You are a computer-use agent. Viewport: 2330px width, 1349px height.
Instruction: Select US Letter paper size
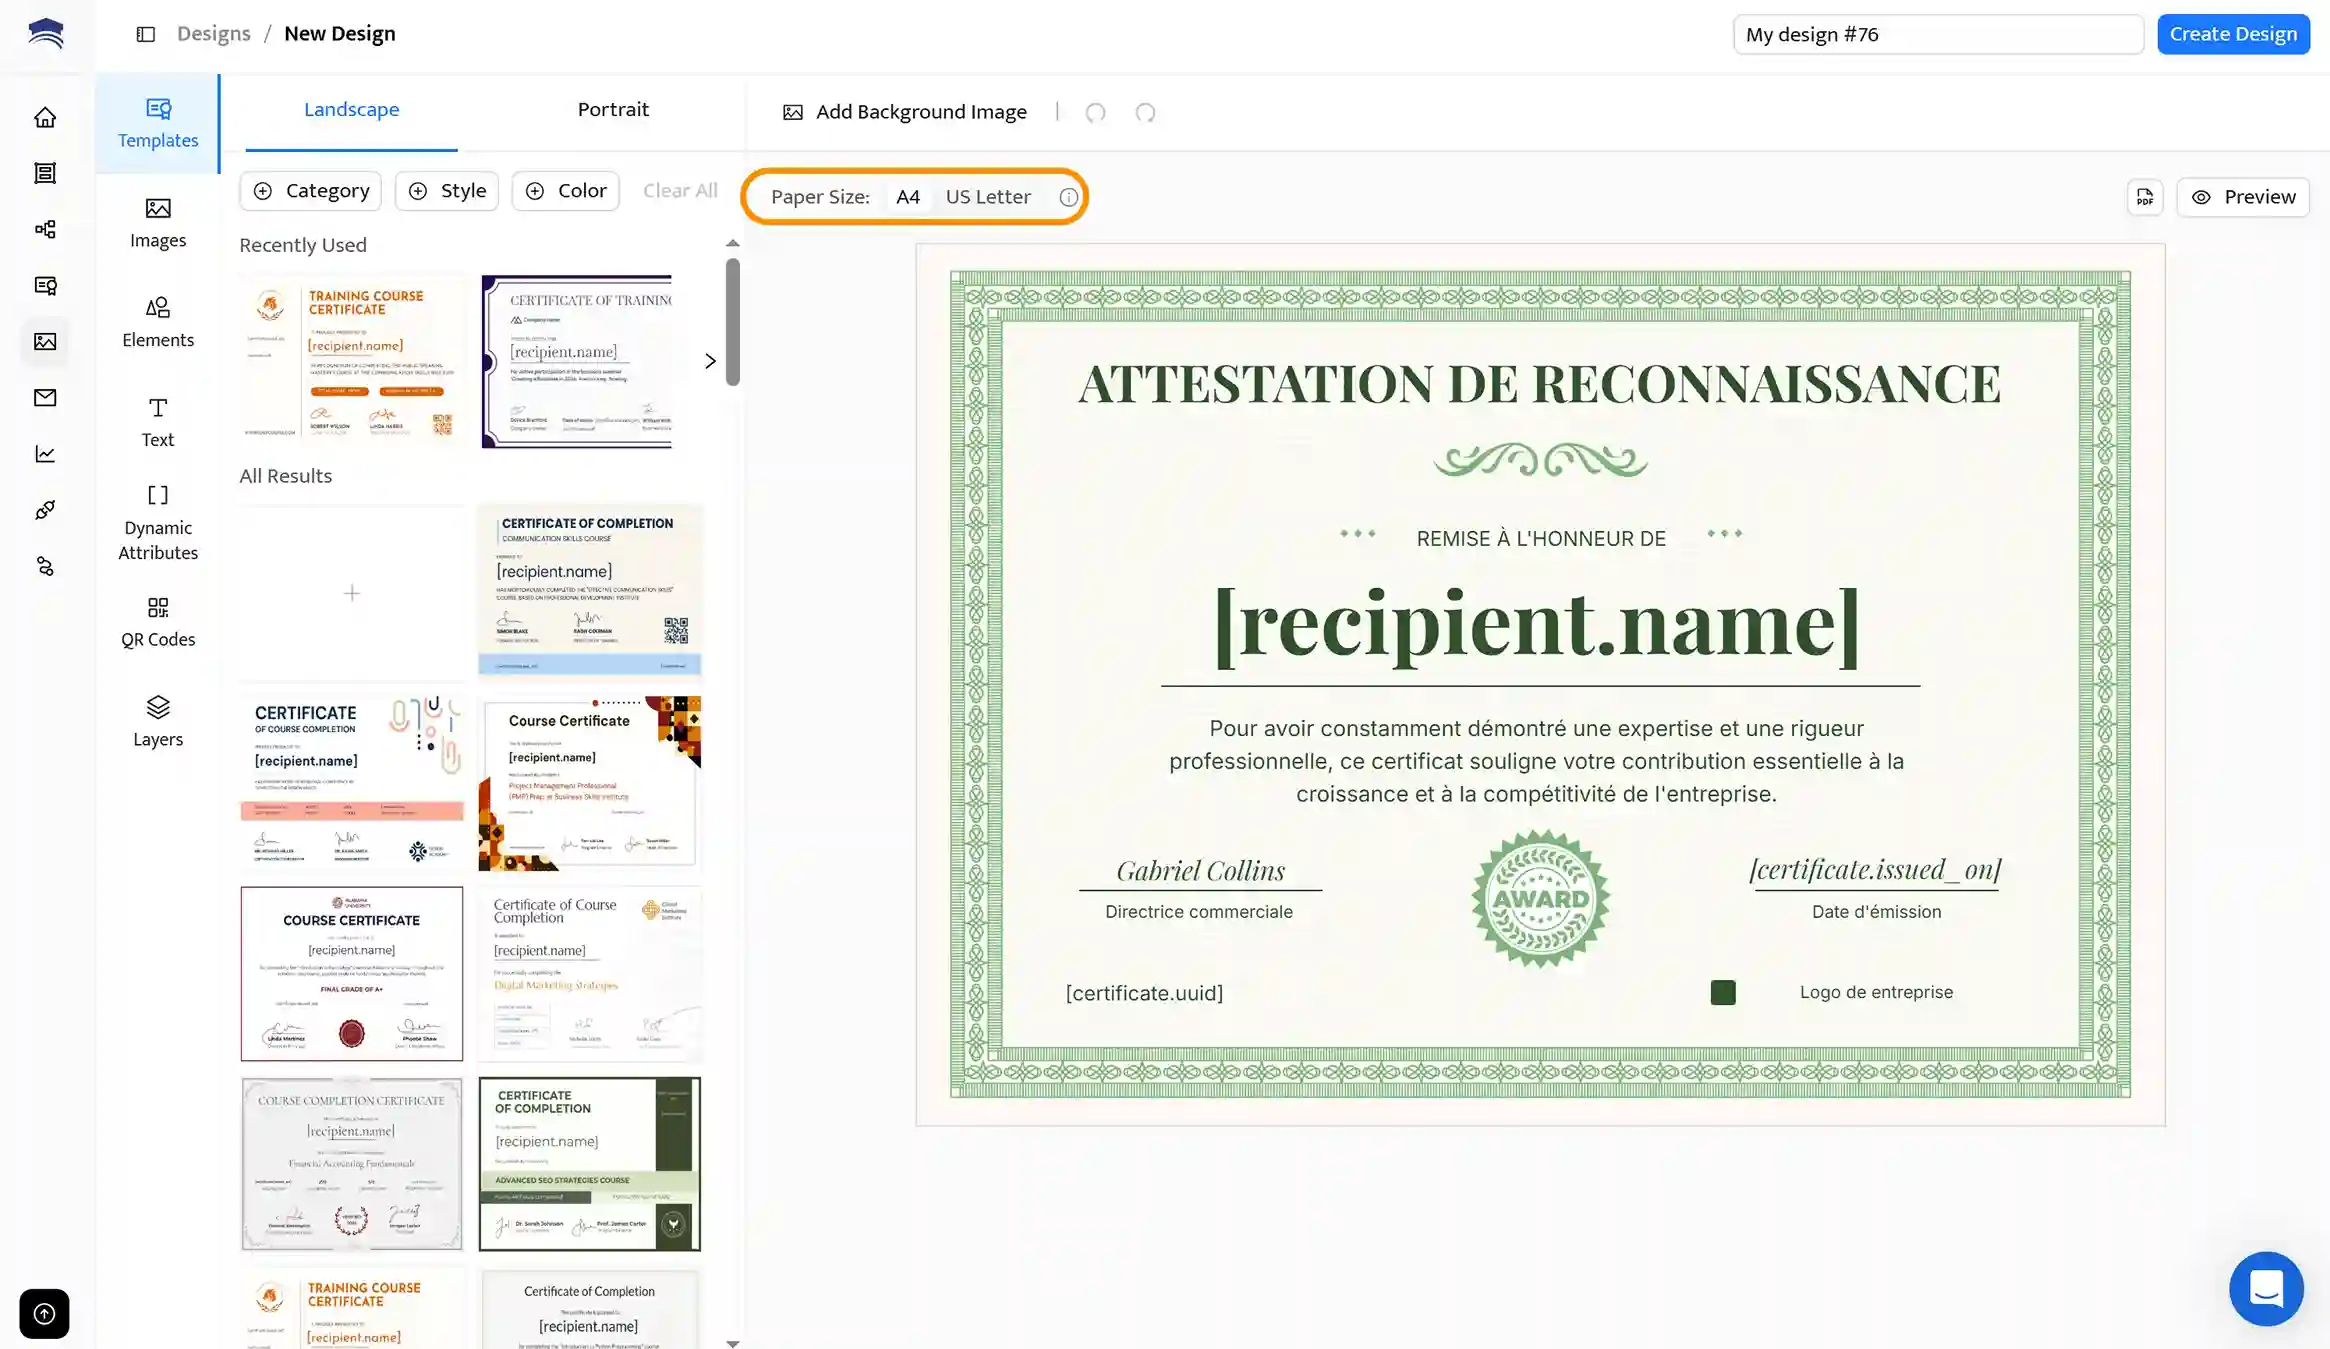(x=987, y=197)
